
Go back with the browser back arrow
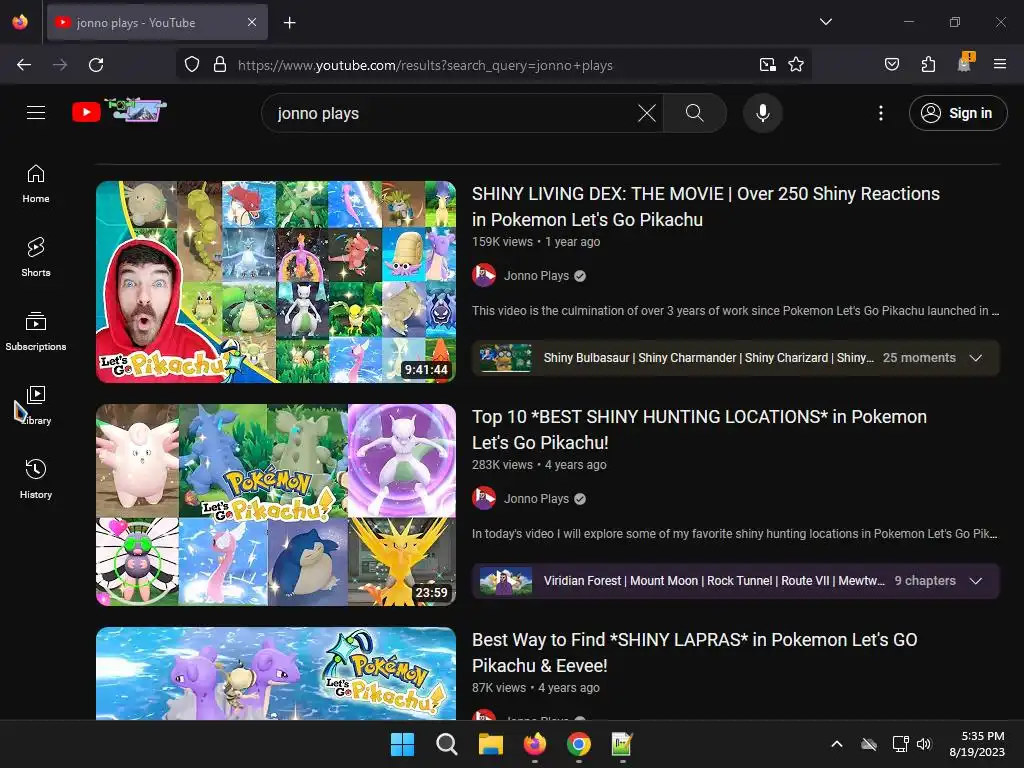24,65
